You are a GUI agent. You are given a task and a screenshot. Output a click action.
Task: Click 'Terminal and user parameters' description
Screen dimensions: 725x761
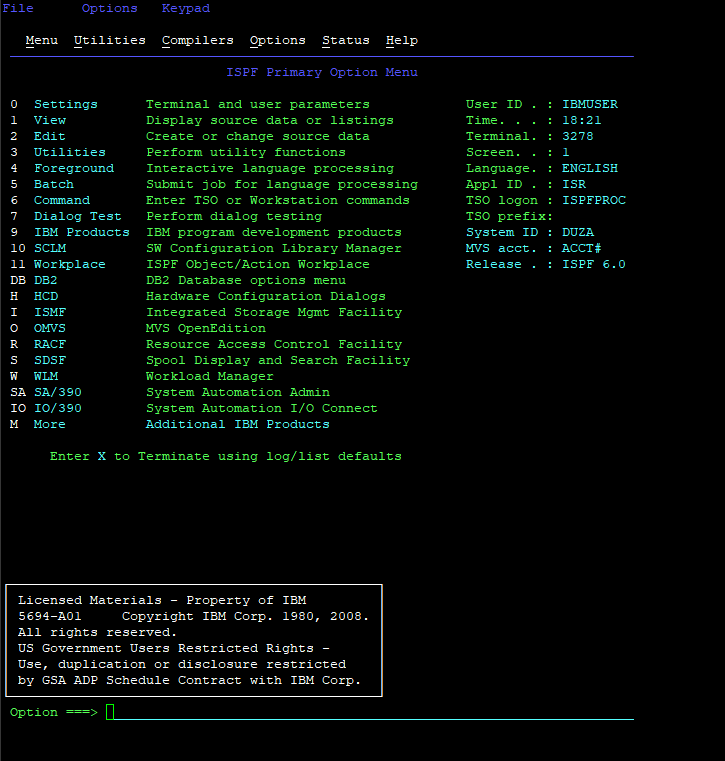(258, 104)
